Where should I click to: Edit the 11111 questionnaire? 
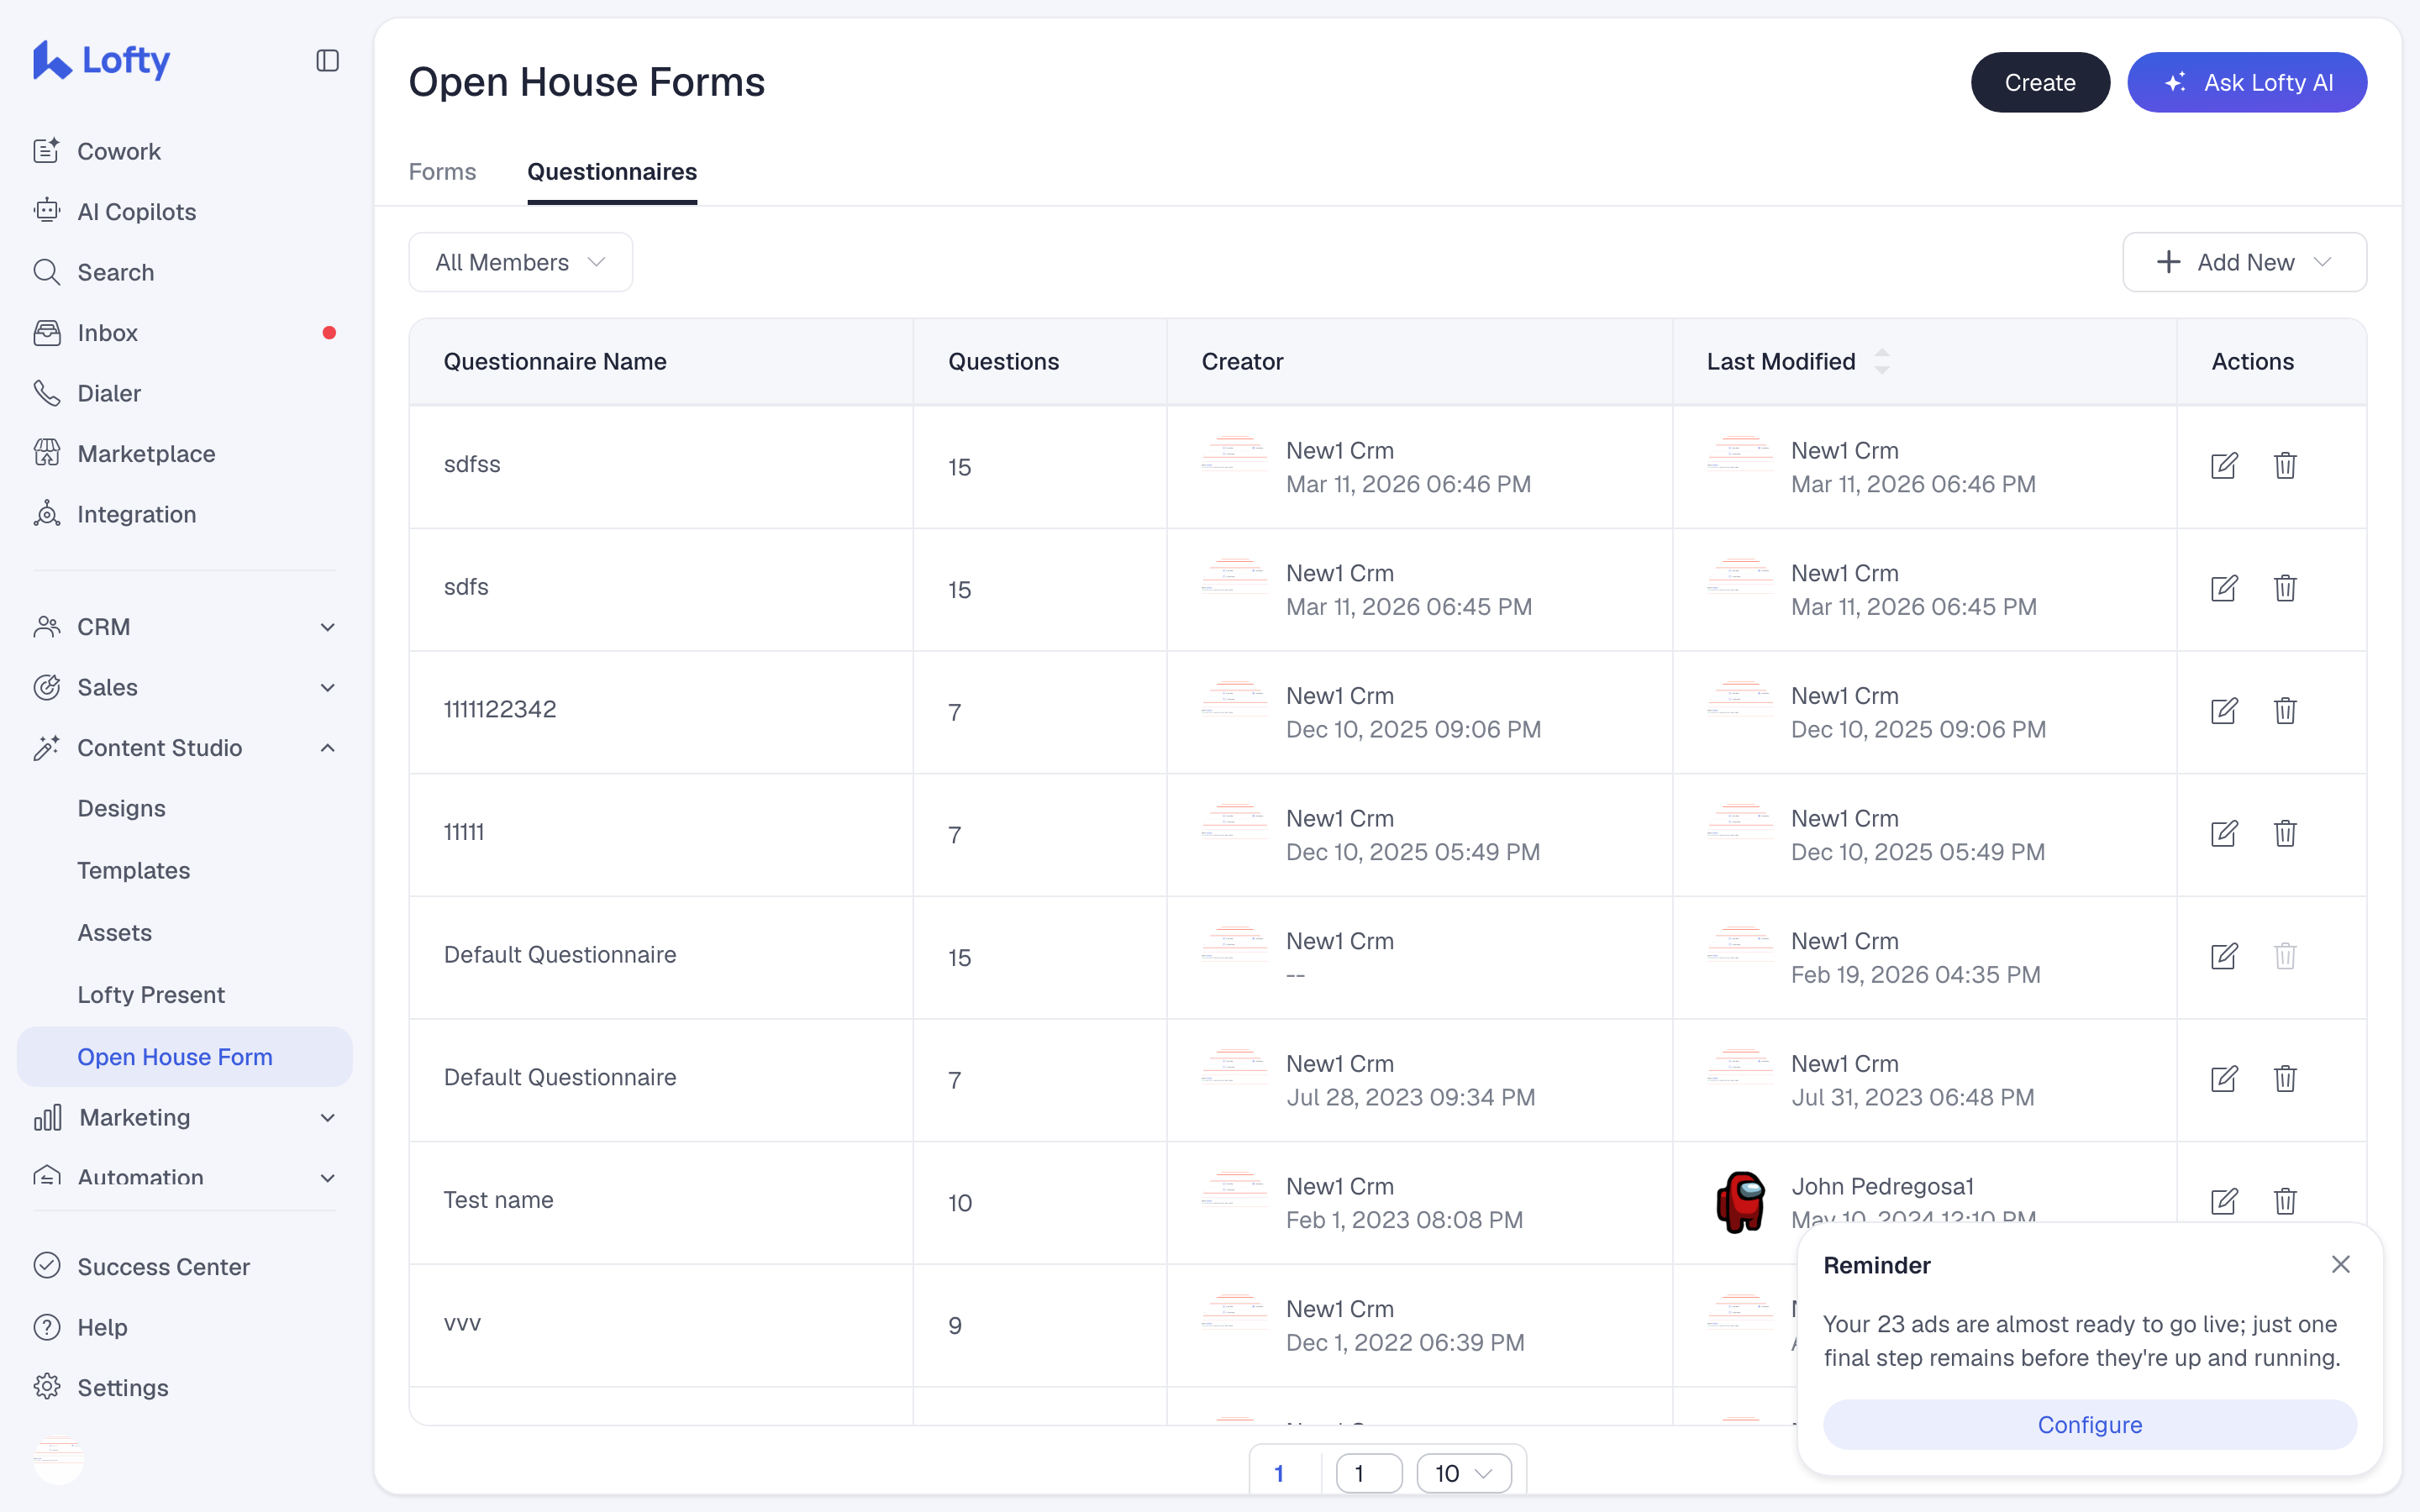point(2224,834)
